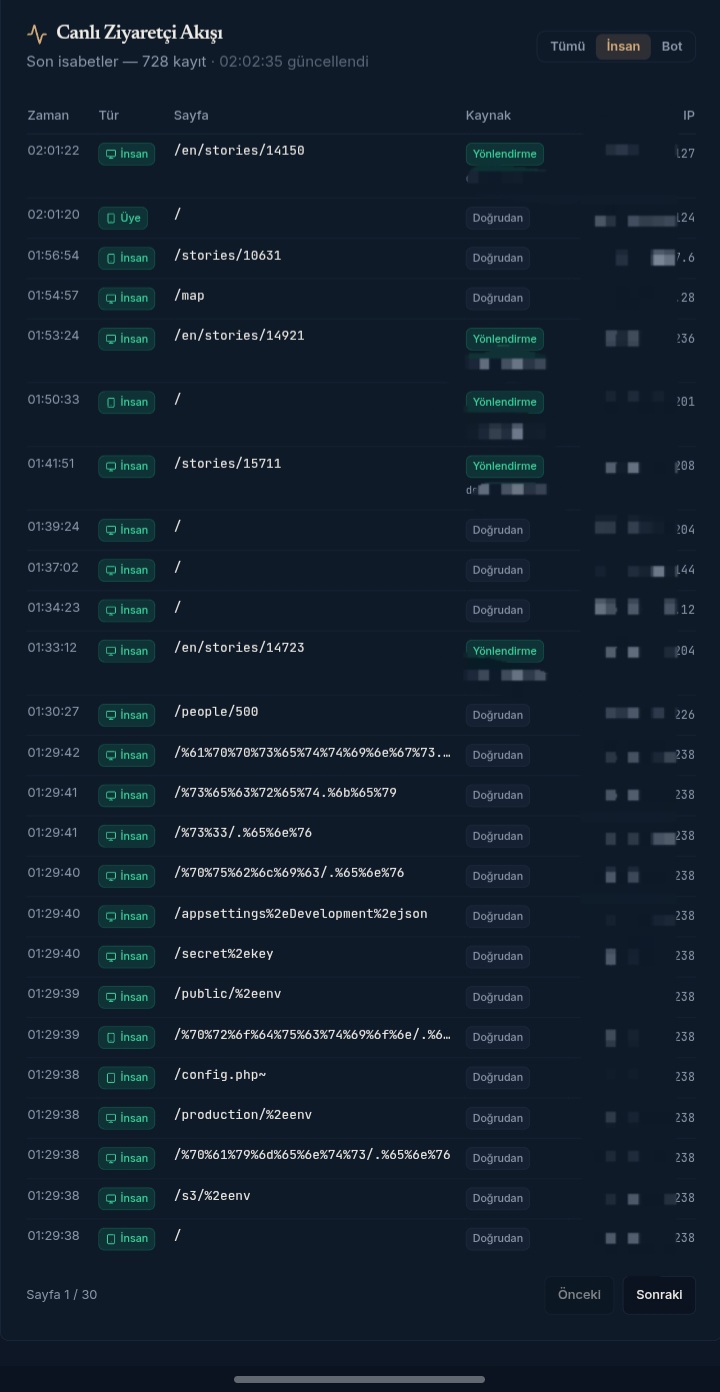Click the Üye badge at 02:01:20
Viewport: 720px width, 1392px height.
(x=123, y=218)
